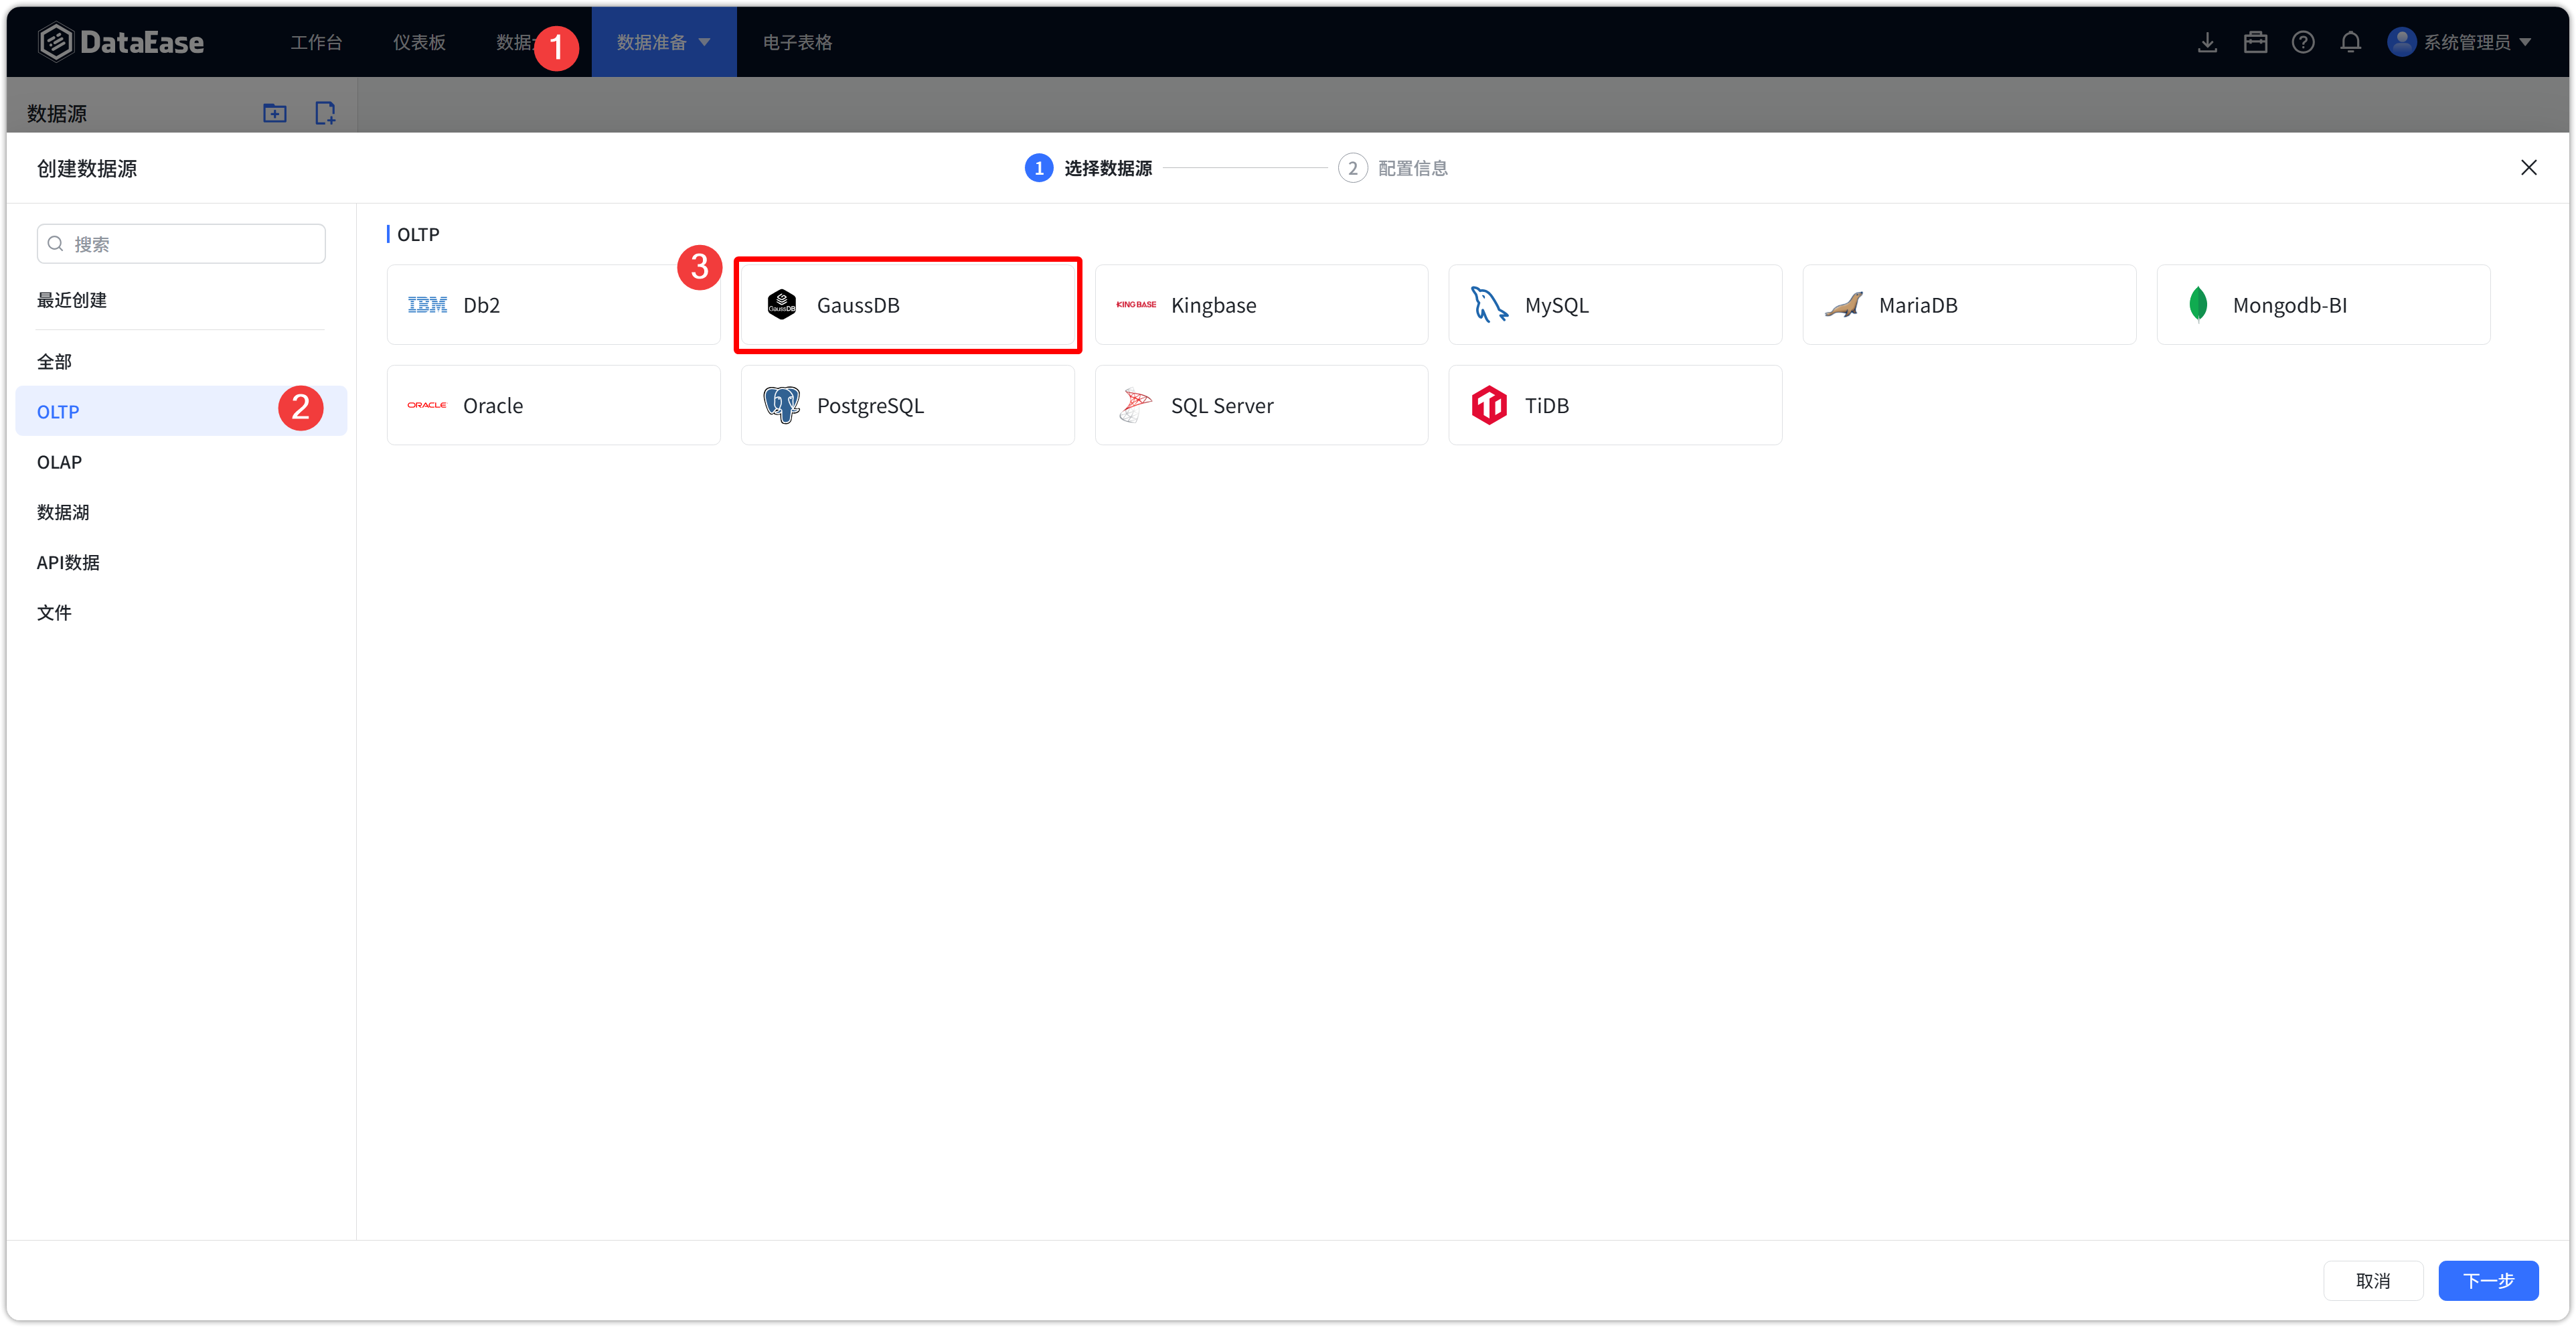Filter by the 数据湖 category
This screenshot has width=2576, height=1327.
[x=181, y=512]
